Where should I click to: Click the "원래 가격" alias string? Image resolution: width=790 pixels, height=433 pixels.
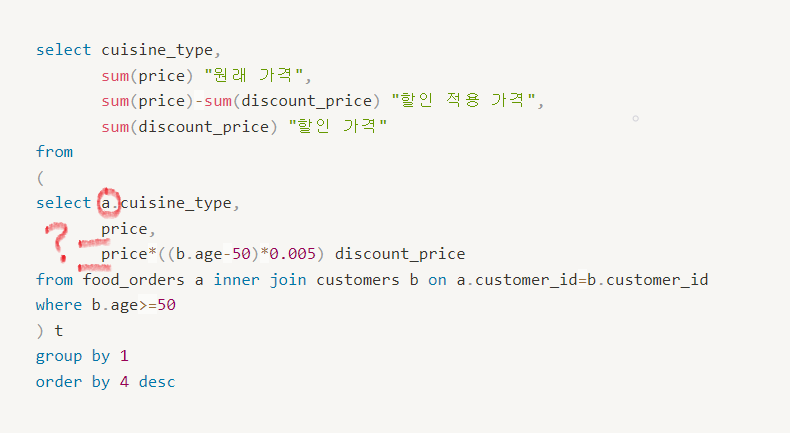pos(254,76)
